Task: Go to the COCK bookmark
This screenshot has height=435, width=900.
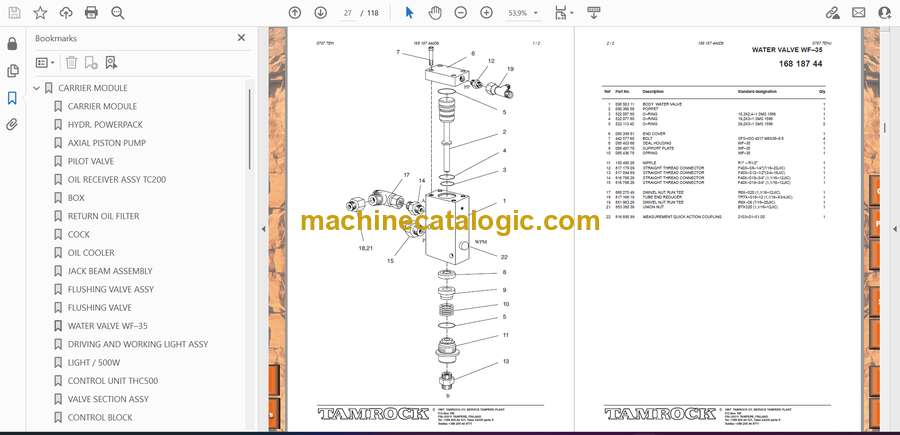Action: 79,235
